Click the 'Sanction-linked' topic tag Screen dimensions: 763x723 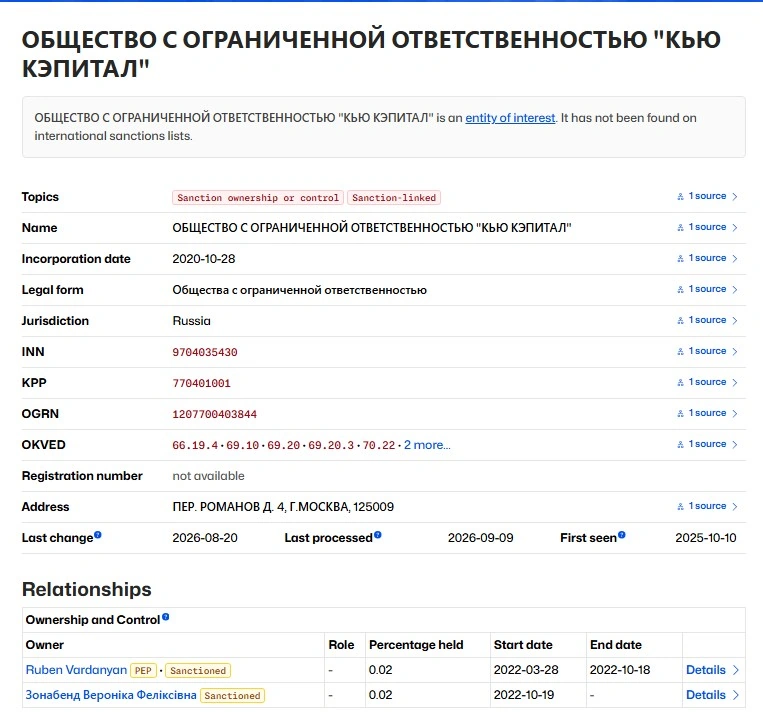coord(394,198)
